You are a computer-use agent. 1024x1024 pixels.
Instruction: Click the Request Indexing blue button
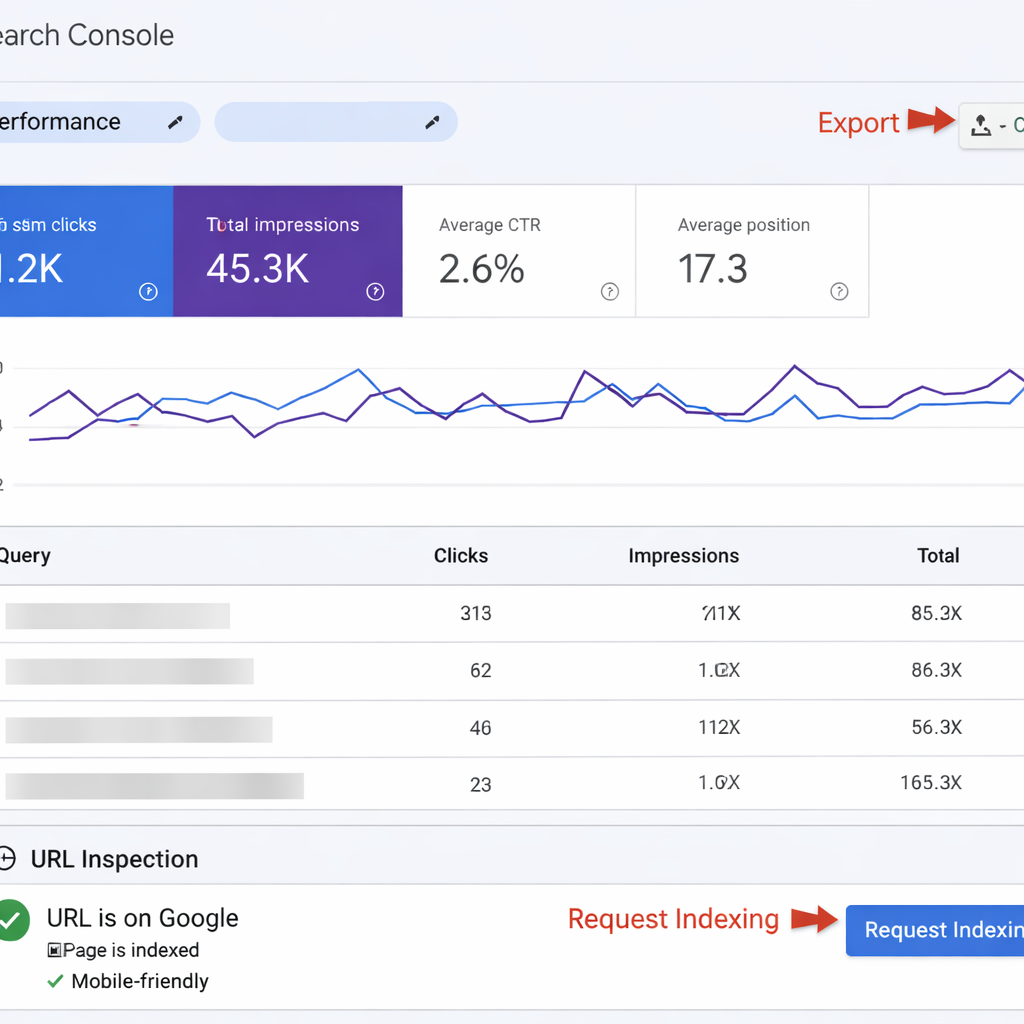point(935,930)
